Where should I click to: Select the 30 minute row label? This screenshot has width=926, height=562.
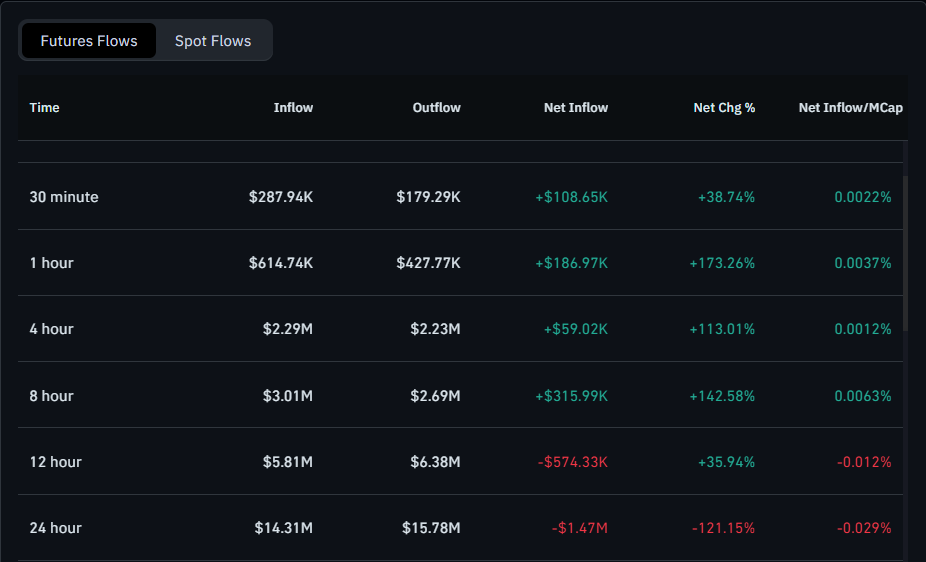pos(64,197)
